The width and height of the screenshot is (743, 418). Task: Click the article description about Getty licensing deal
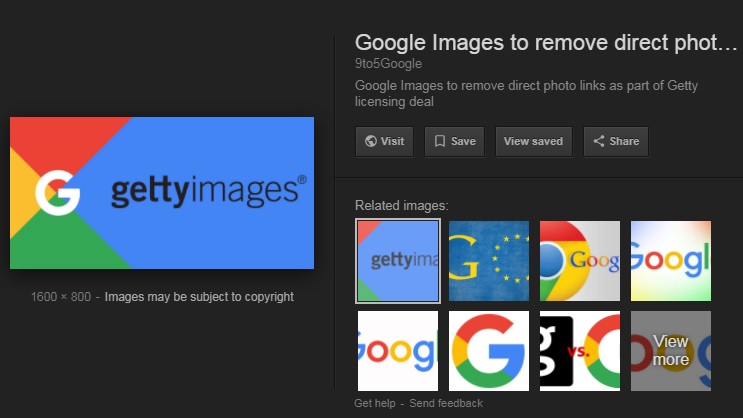click(x=526, y=93)
